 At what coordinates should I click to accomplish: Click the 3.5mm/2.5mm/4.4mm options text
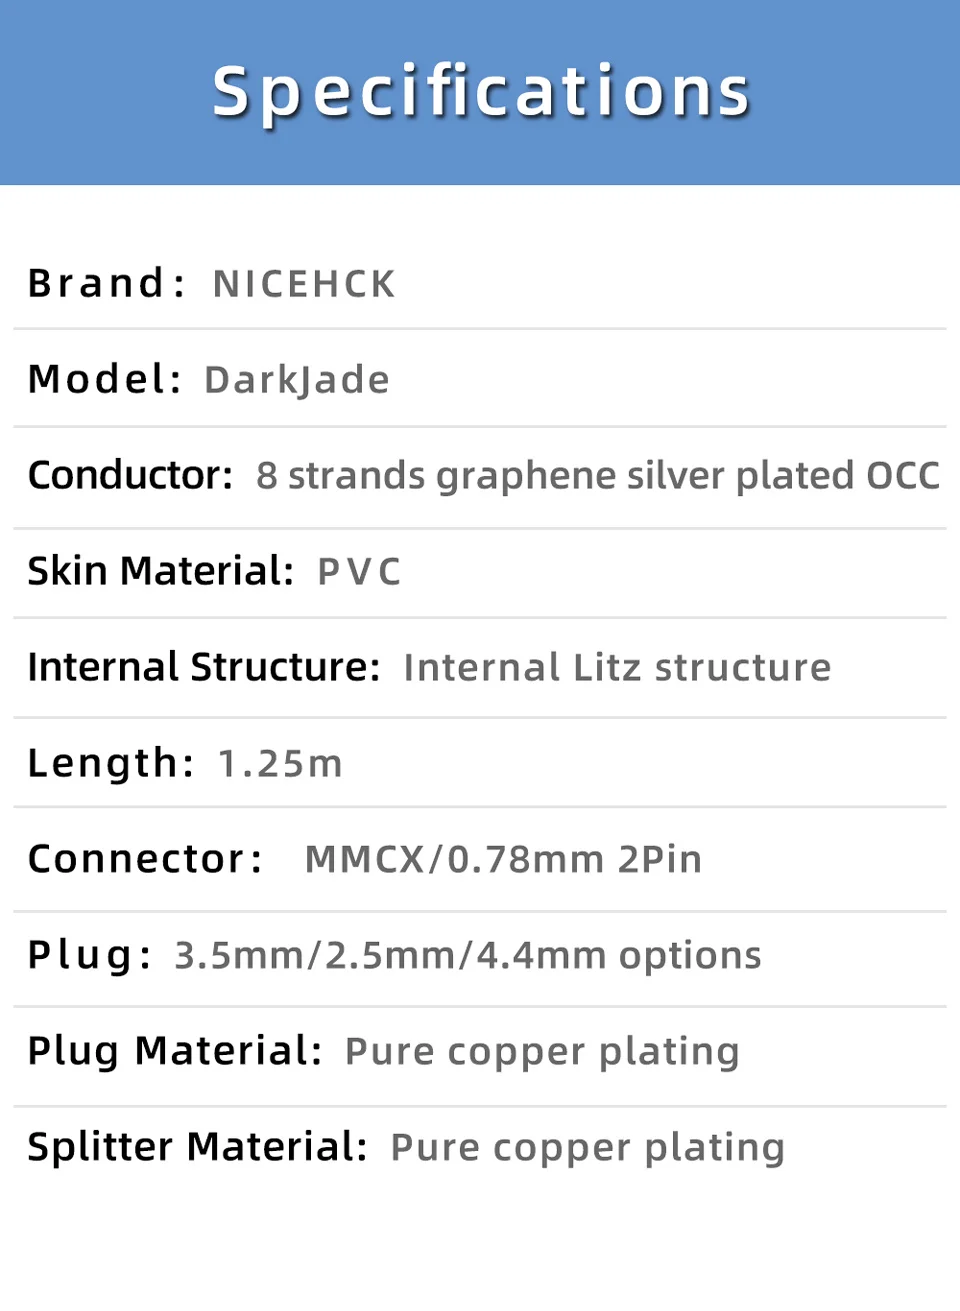tap(468, 956)
